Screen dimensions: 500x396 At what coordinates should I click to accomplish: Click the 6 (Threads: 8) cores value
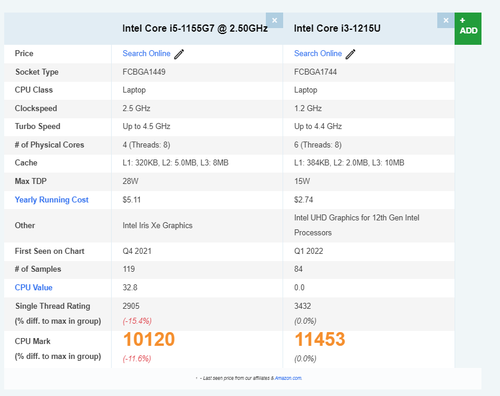(318, 145)
